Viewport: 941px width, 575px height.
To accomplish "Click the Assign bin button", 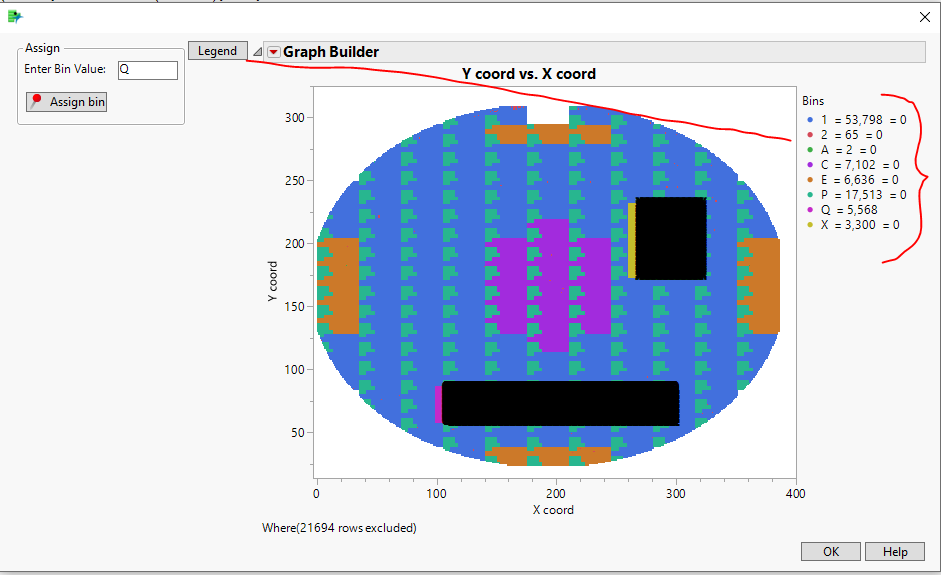I will point(67,102).
